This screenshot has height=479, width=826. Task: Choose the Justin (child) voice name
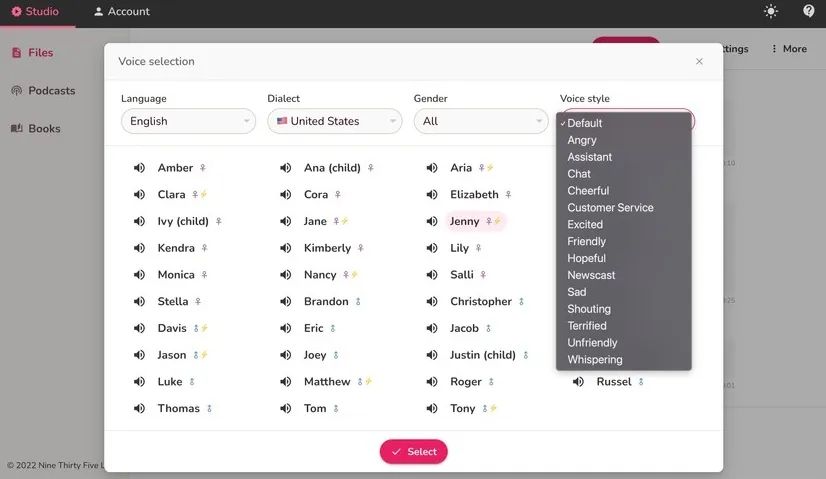point(483,355)
